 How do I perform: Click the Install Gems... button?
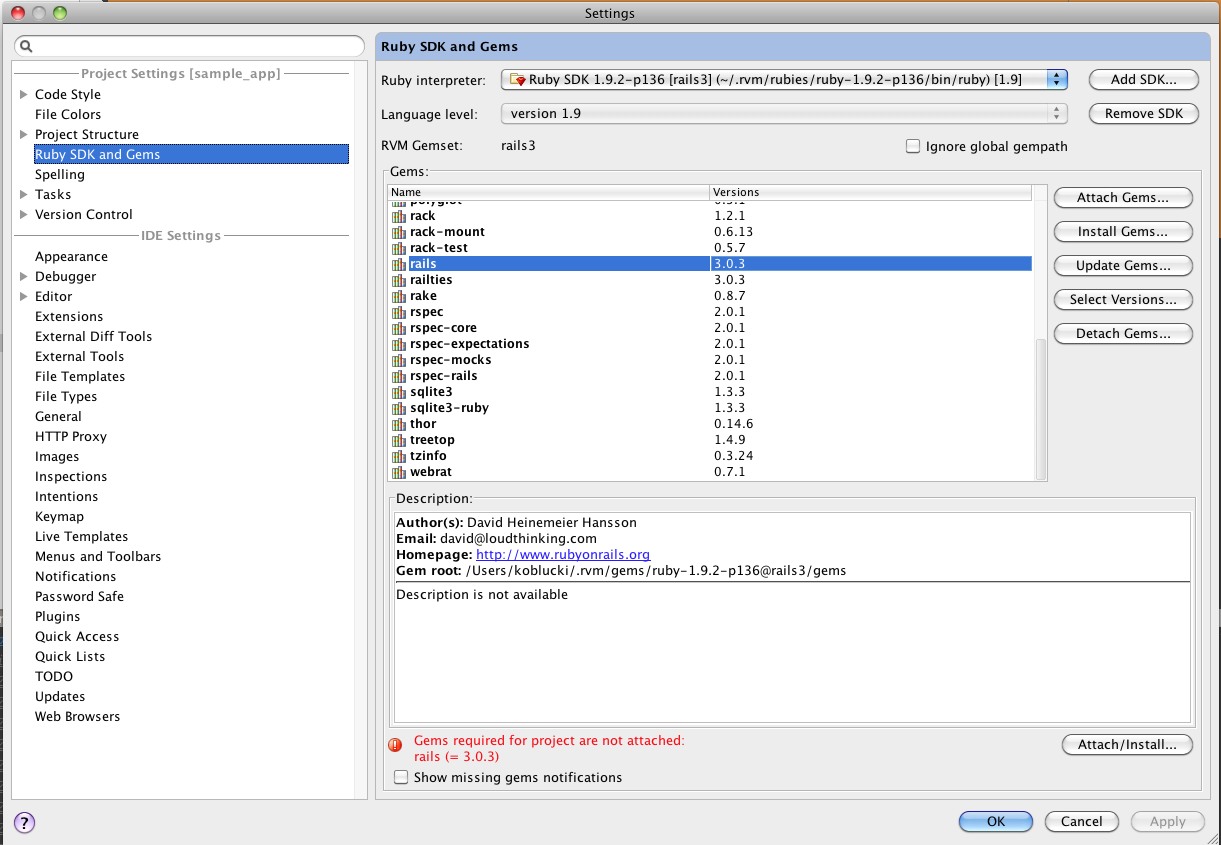coord(1123,232)
